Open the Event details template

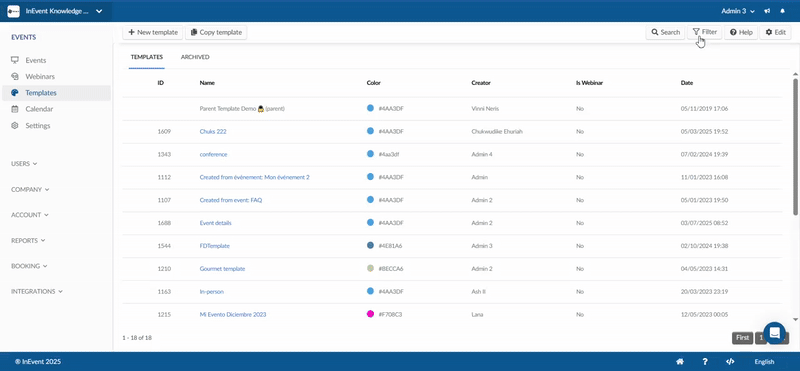(x=216, y=223)
